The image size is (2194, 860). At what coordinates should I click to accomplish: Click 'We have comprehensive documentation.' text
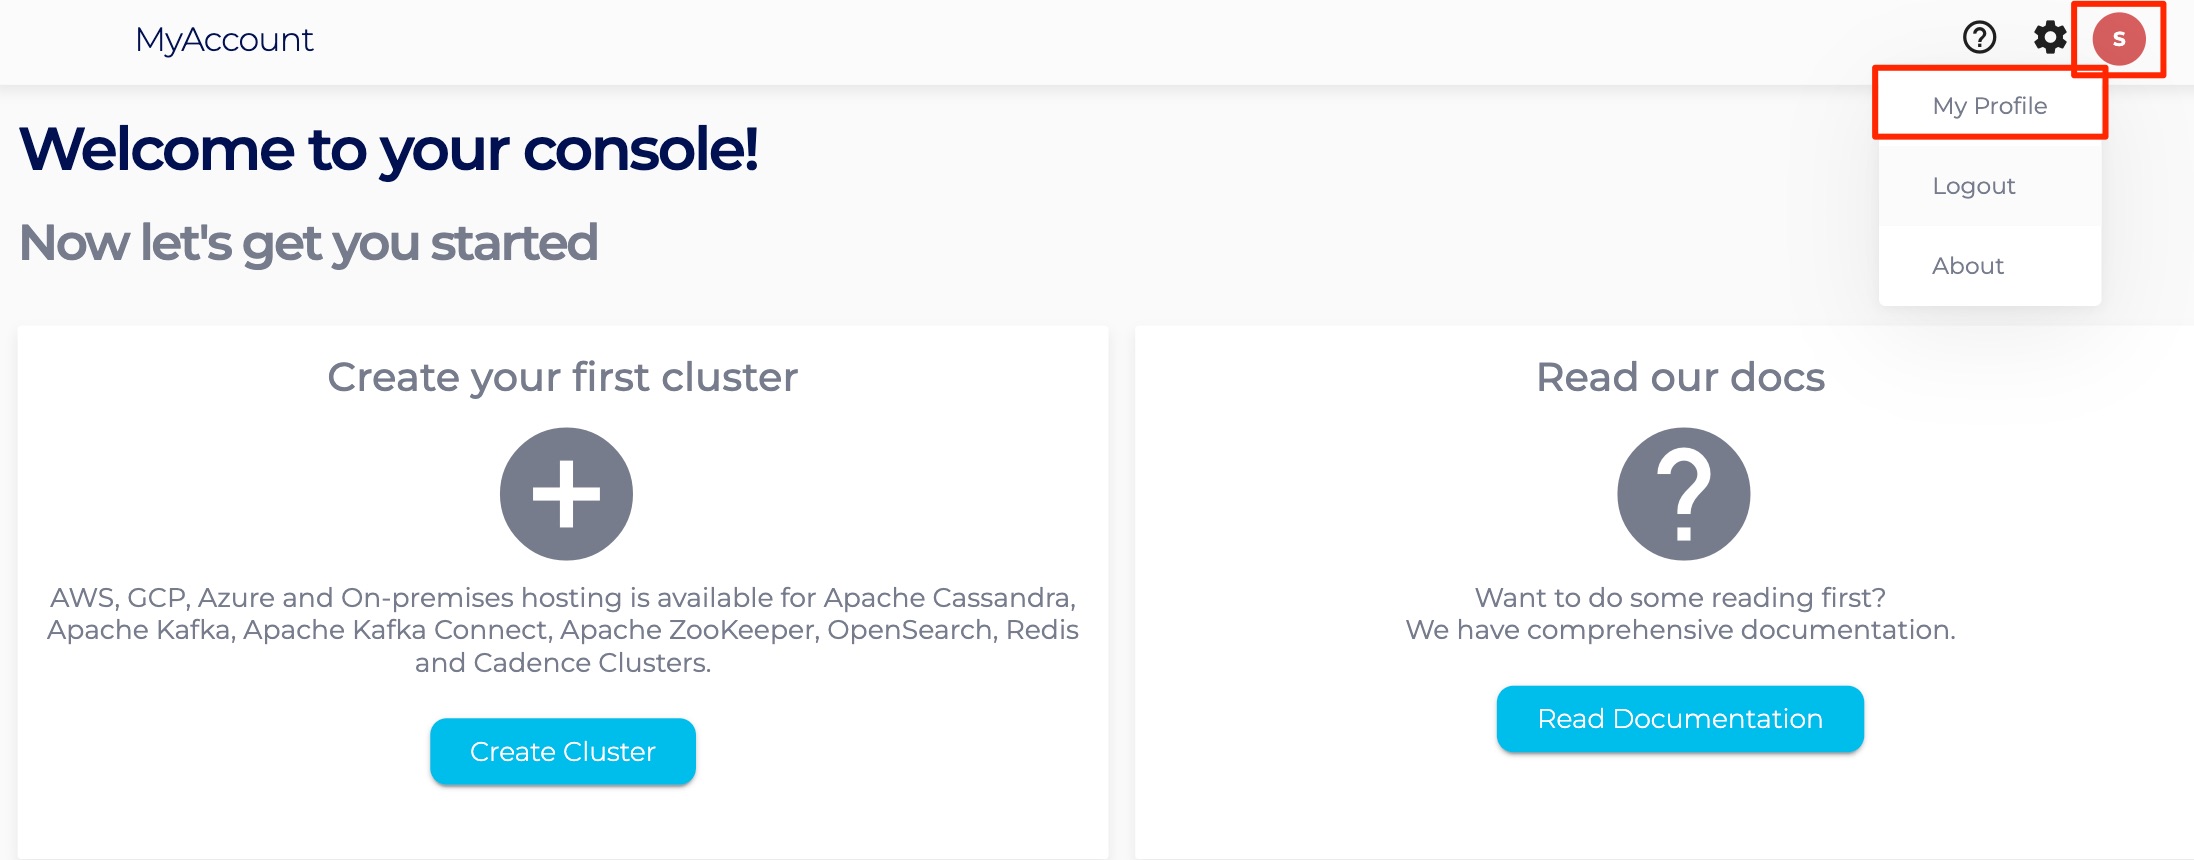[1680, 630]
